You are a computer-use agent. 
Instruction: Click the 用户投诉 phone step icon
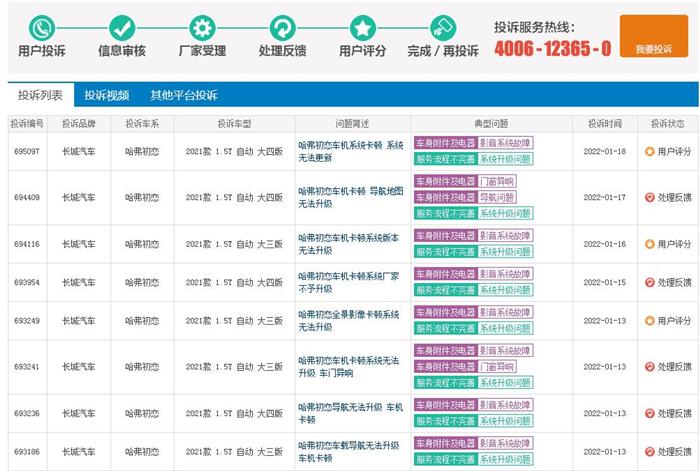click(x=42, y=28)
